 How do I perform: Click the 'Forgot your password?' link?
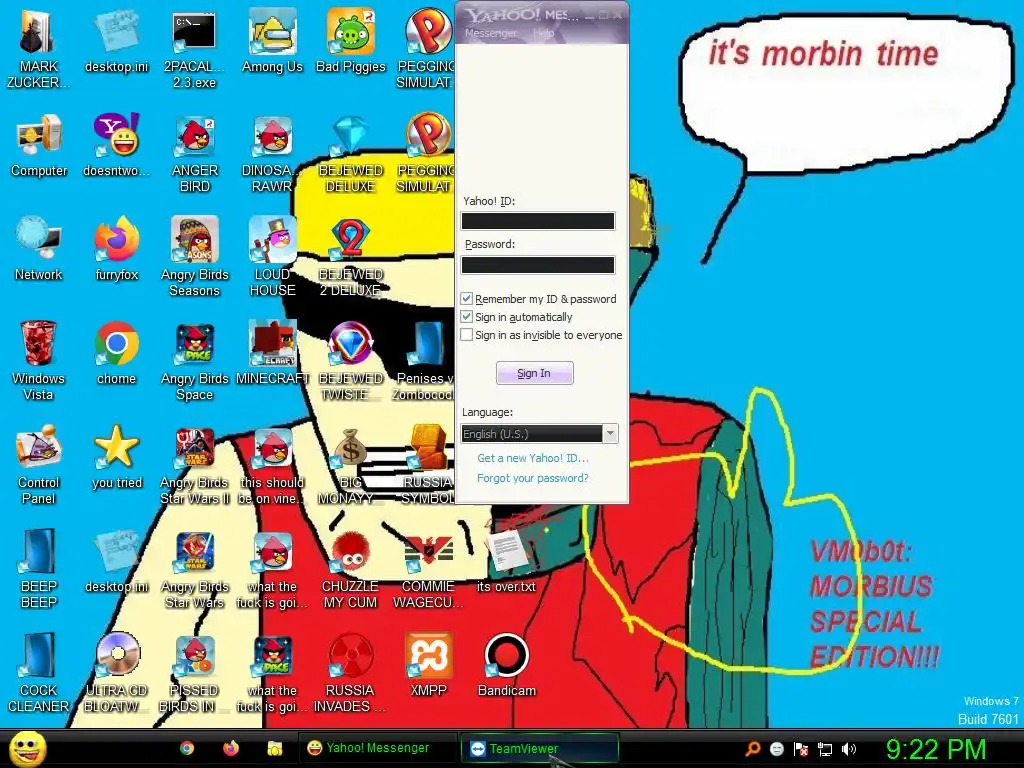click(x=533, y=478)
